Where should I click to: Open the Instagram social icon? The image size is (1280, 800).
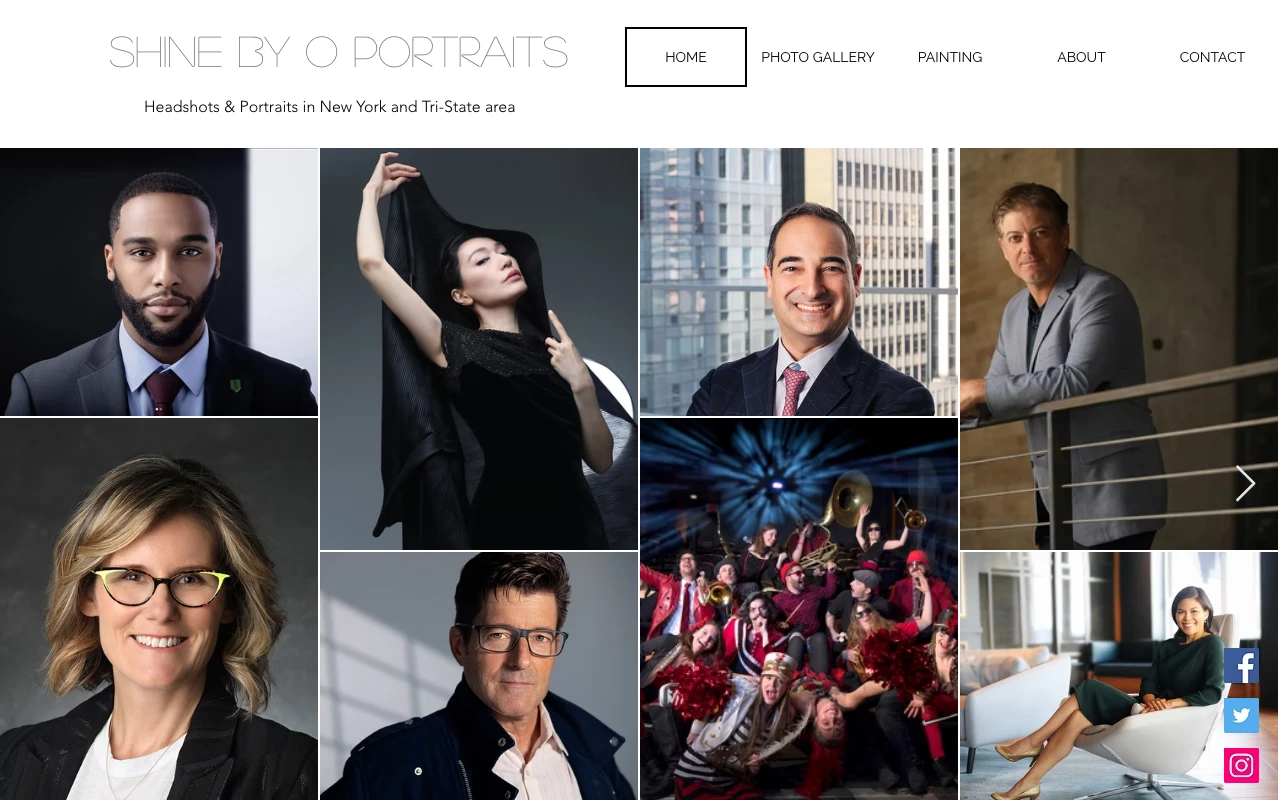pos(1241,766)
